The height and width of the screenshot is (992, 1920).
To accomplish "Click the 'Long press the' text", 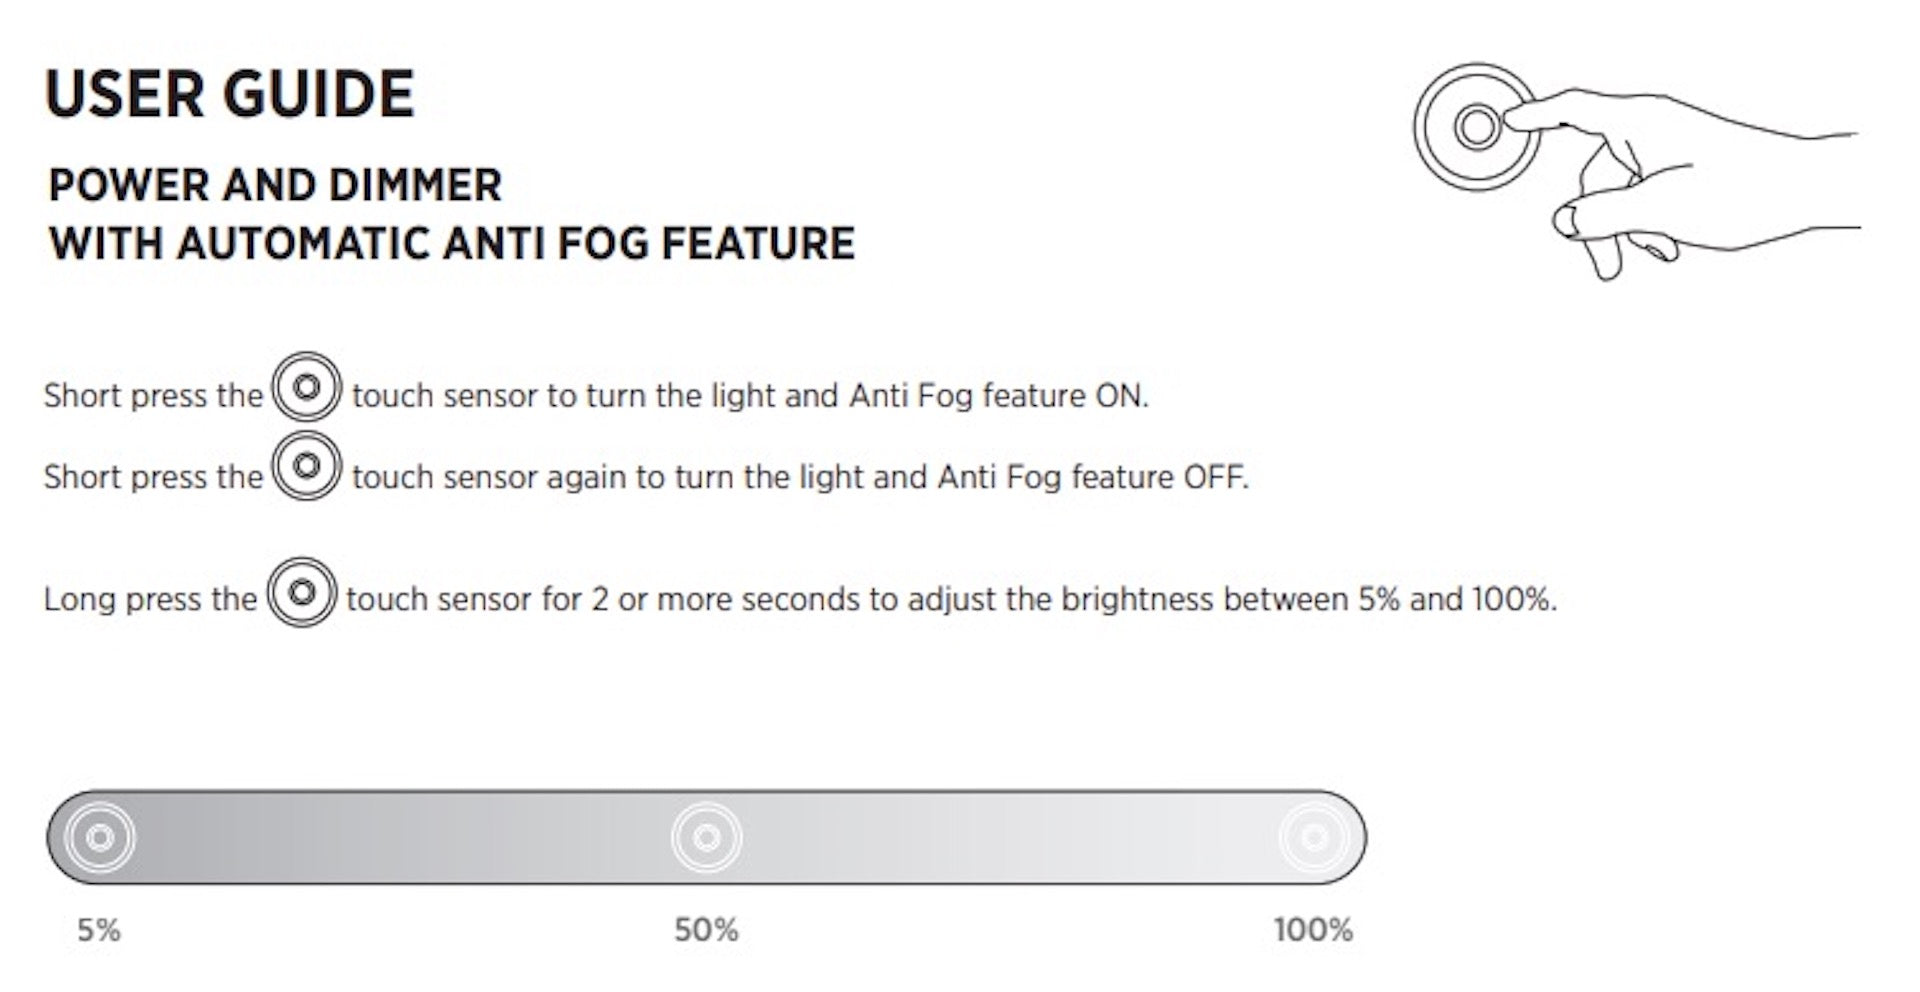I will (x=150, y=600).
